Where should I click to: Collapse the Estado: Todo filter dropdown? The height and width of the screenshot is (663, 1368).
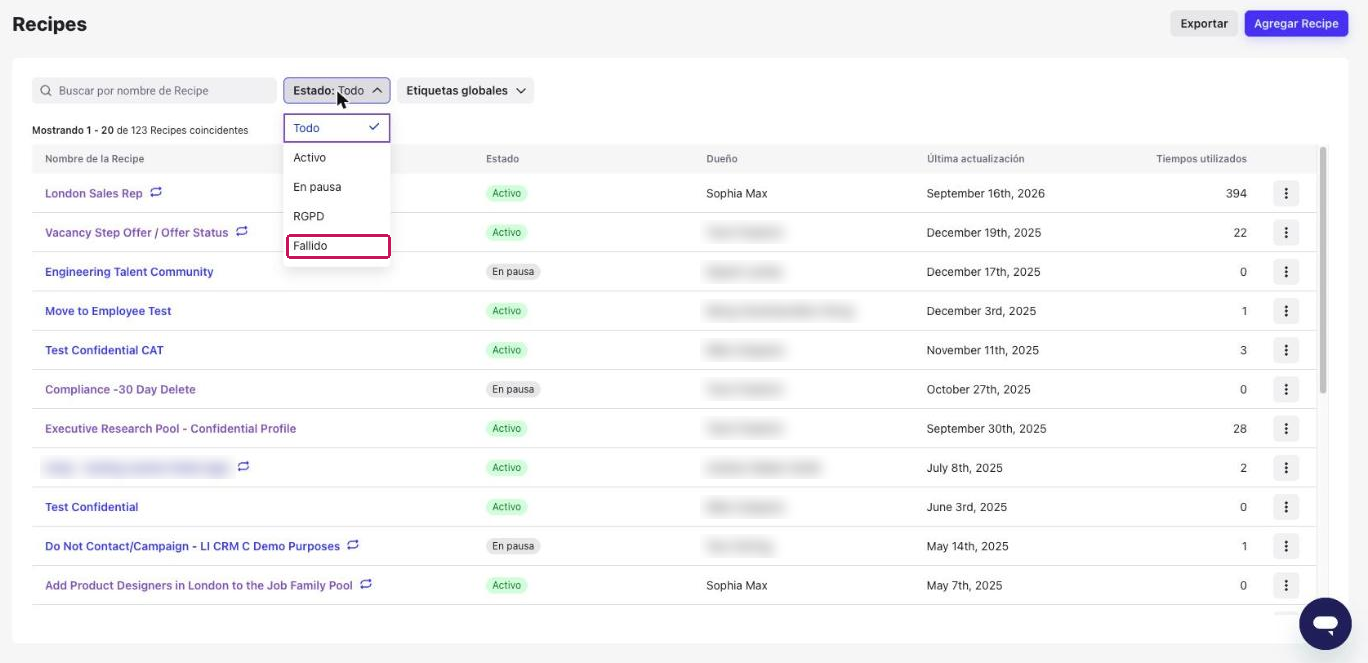pyautogui.click(x=336, y=91)
